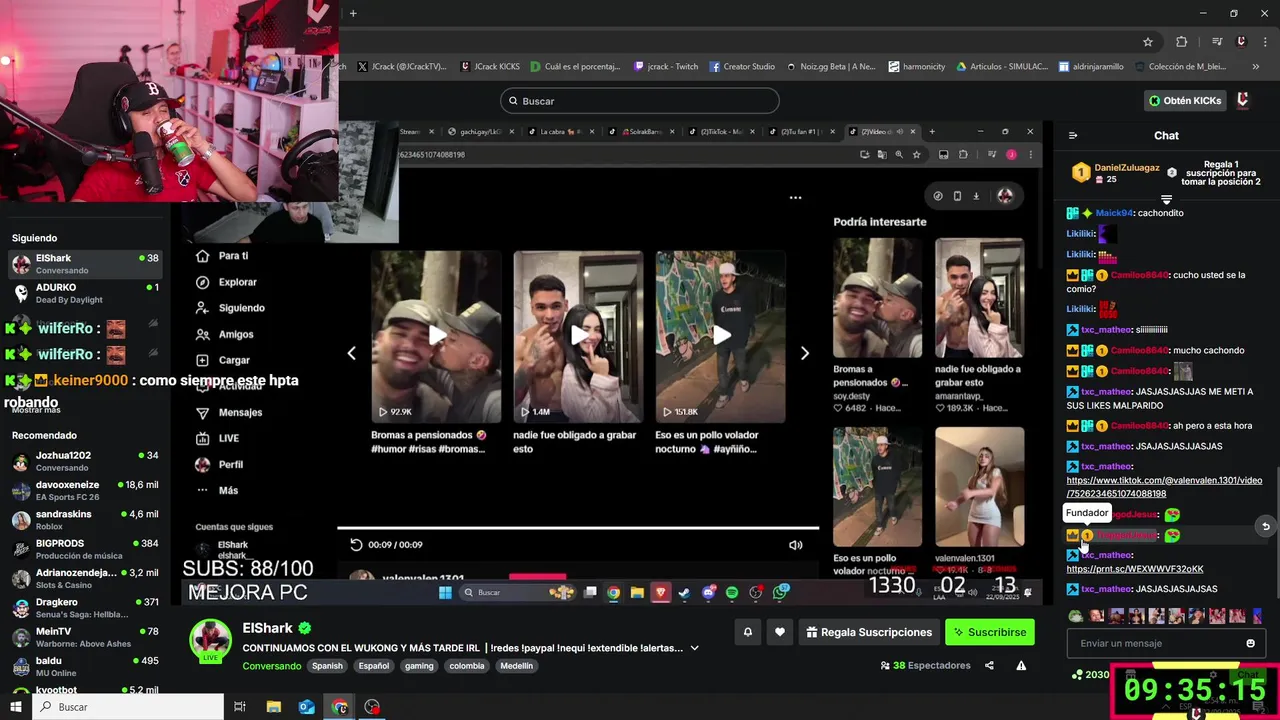Open the harmonicity bookmark

917,67
